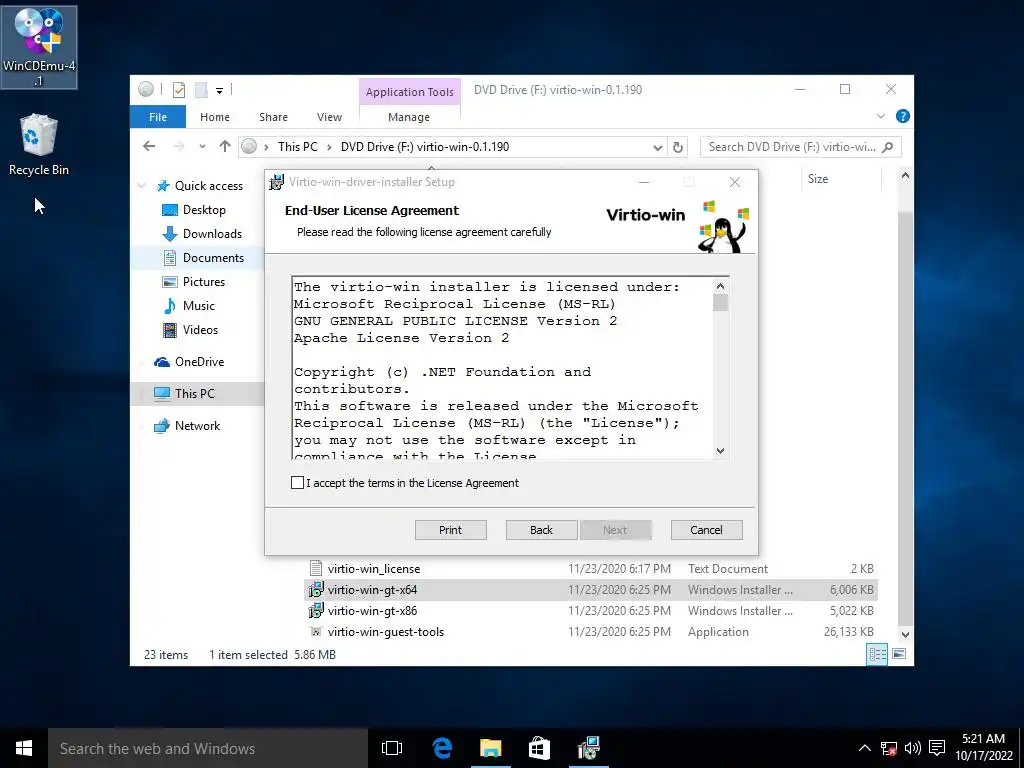The height and width of the screenshot is (768, 1024).
Task: Click the search magnifier icon in Explorer
Action: 887,147
